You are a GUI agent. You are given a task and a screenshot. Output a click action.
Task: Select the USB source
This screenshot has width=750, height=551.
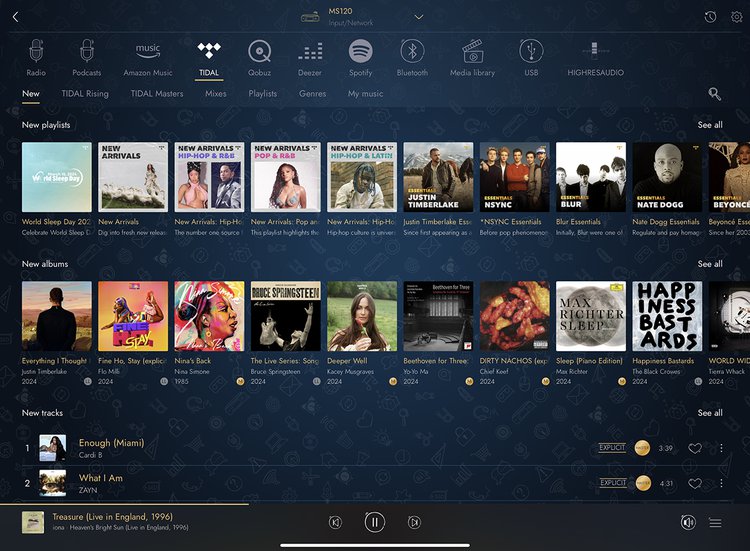tap(531, 57)
